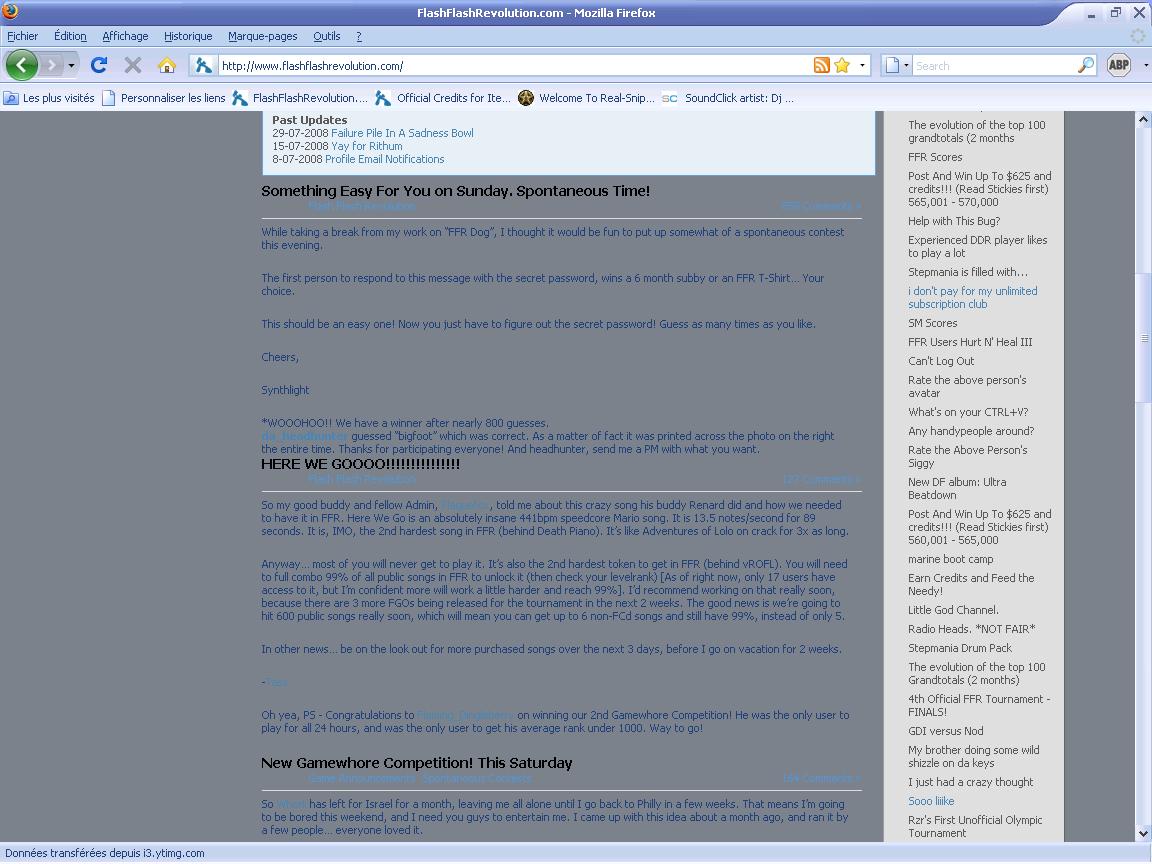Click the vertical scrollbar down arrow
Viewport: 1152px width, 864px height.
tap(1143, 833)
